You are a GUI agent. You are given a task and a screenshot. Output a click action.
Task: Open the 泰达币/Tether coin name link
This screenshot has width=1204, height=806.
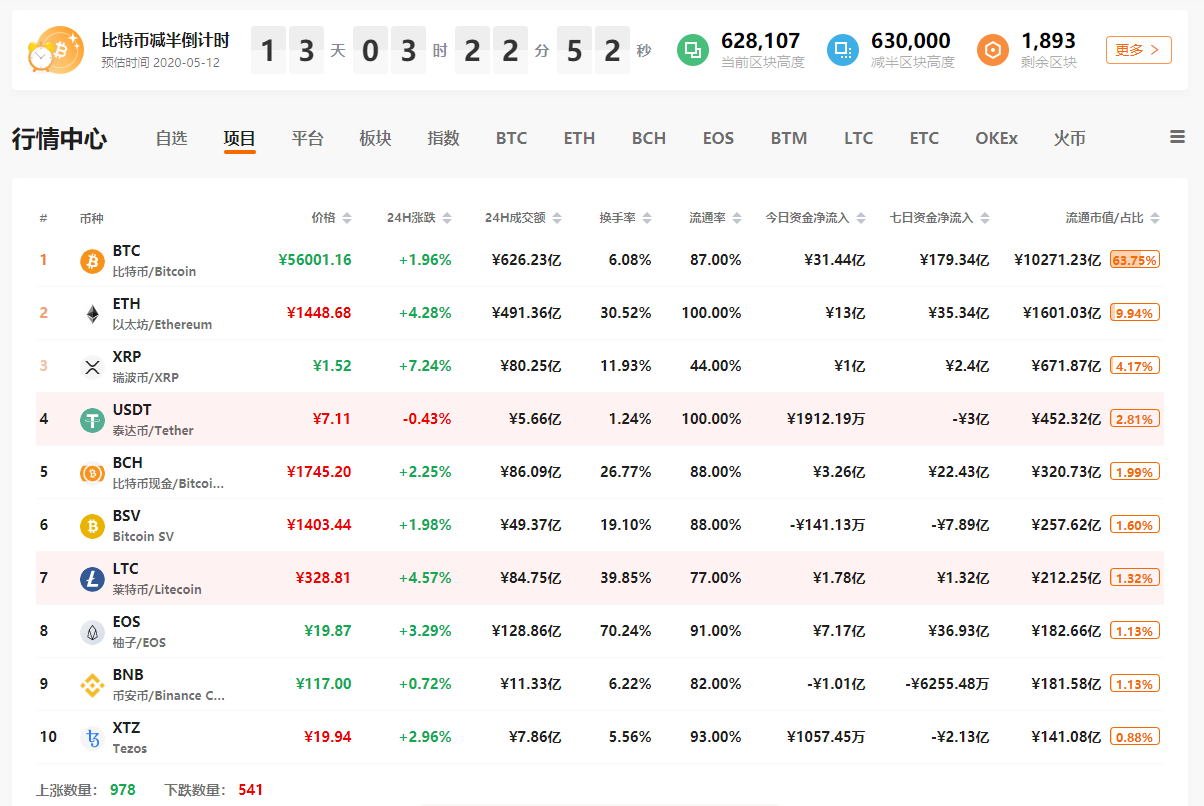click(153, 431)
